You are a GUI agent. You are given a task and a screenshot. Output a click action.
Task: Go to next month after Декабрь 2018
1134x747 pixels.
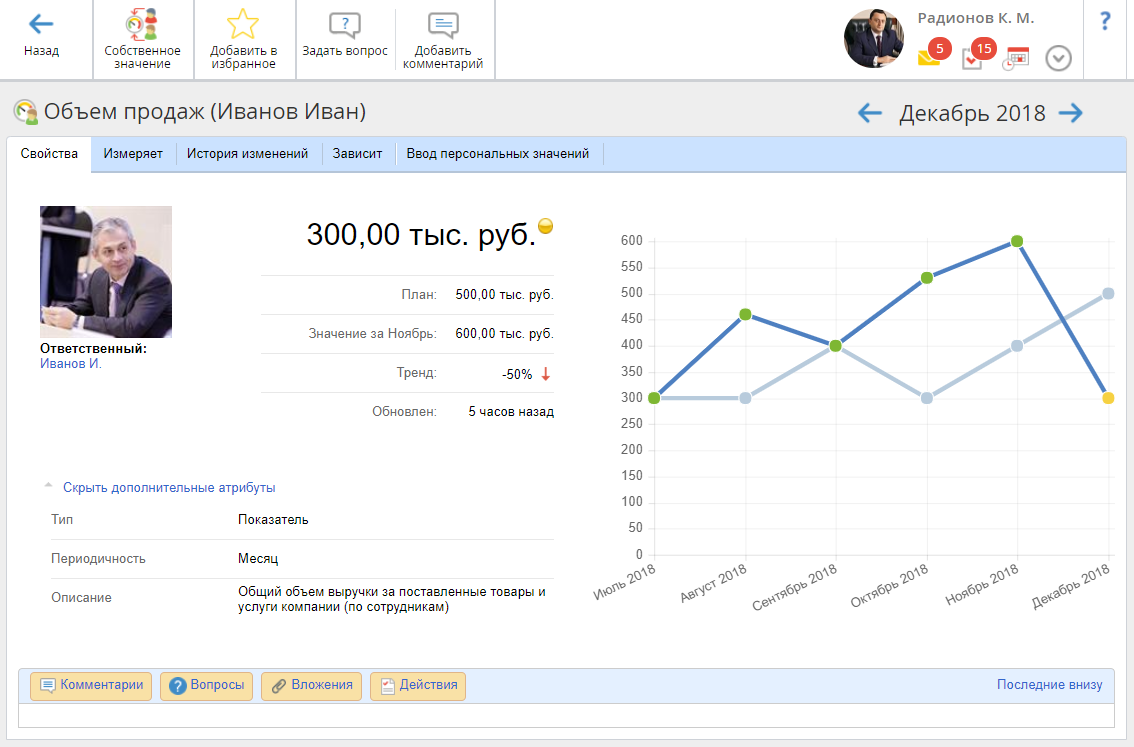[1071, 113]
